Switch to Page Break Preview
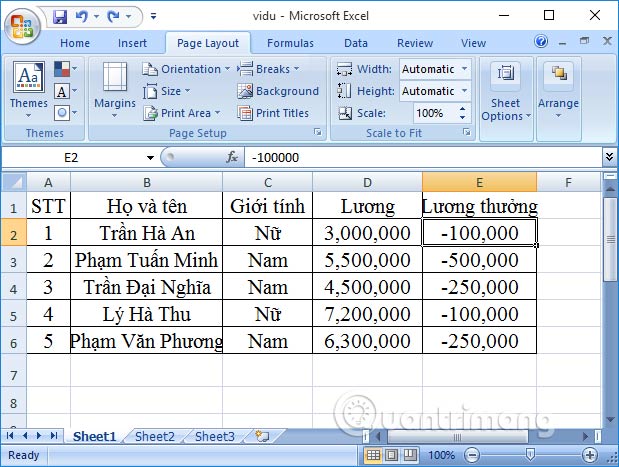Image resolution: width=619 pixels, height=467 pixels. (x=410, y=455)
